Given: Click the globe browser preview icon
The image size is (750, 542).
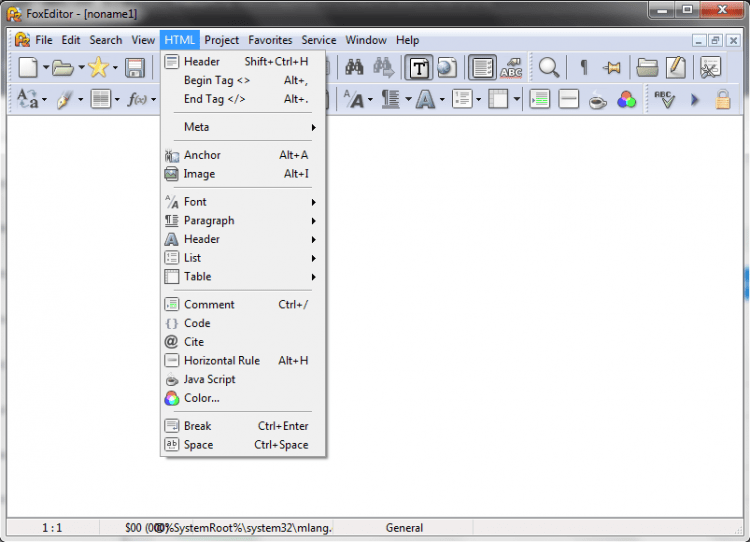Looking at the screenshot, I should (447, 67).
